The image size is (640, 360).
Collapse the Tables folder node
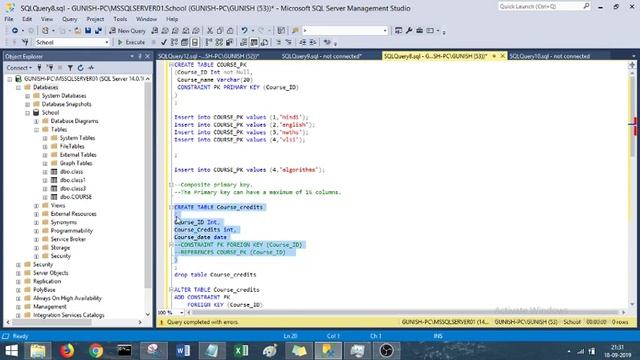pos(36,129)
